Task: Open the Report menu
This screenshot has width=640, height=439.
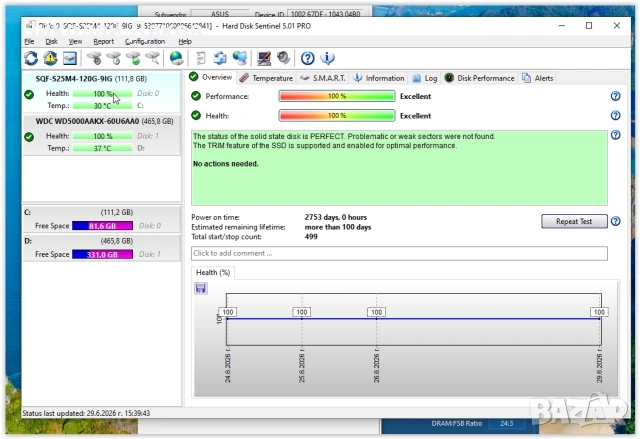Action: point(103,42)
